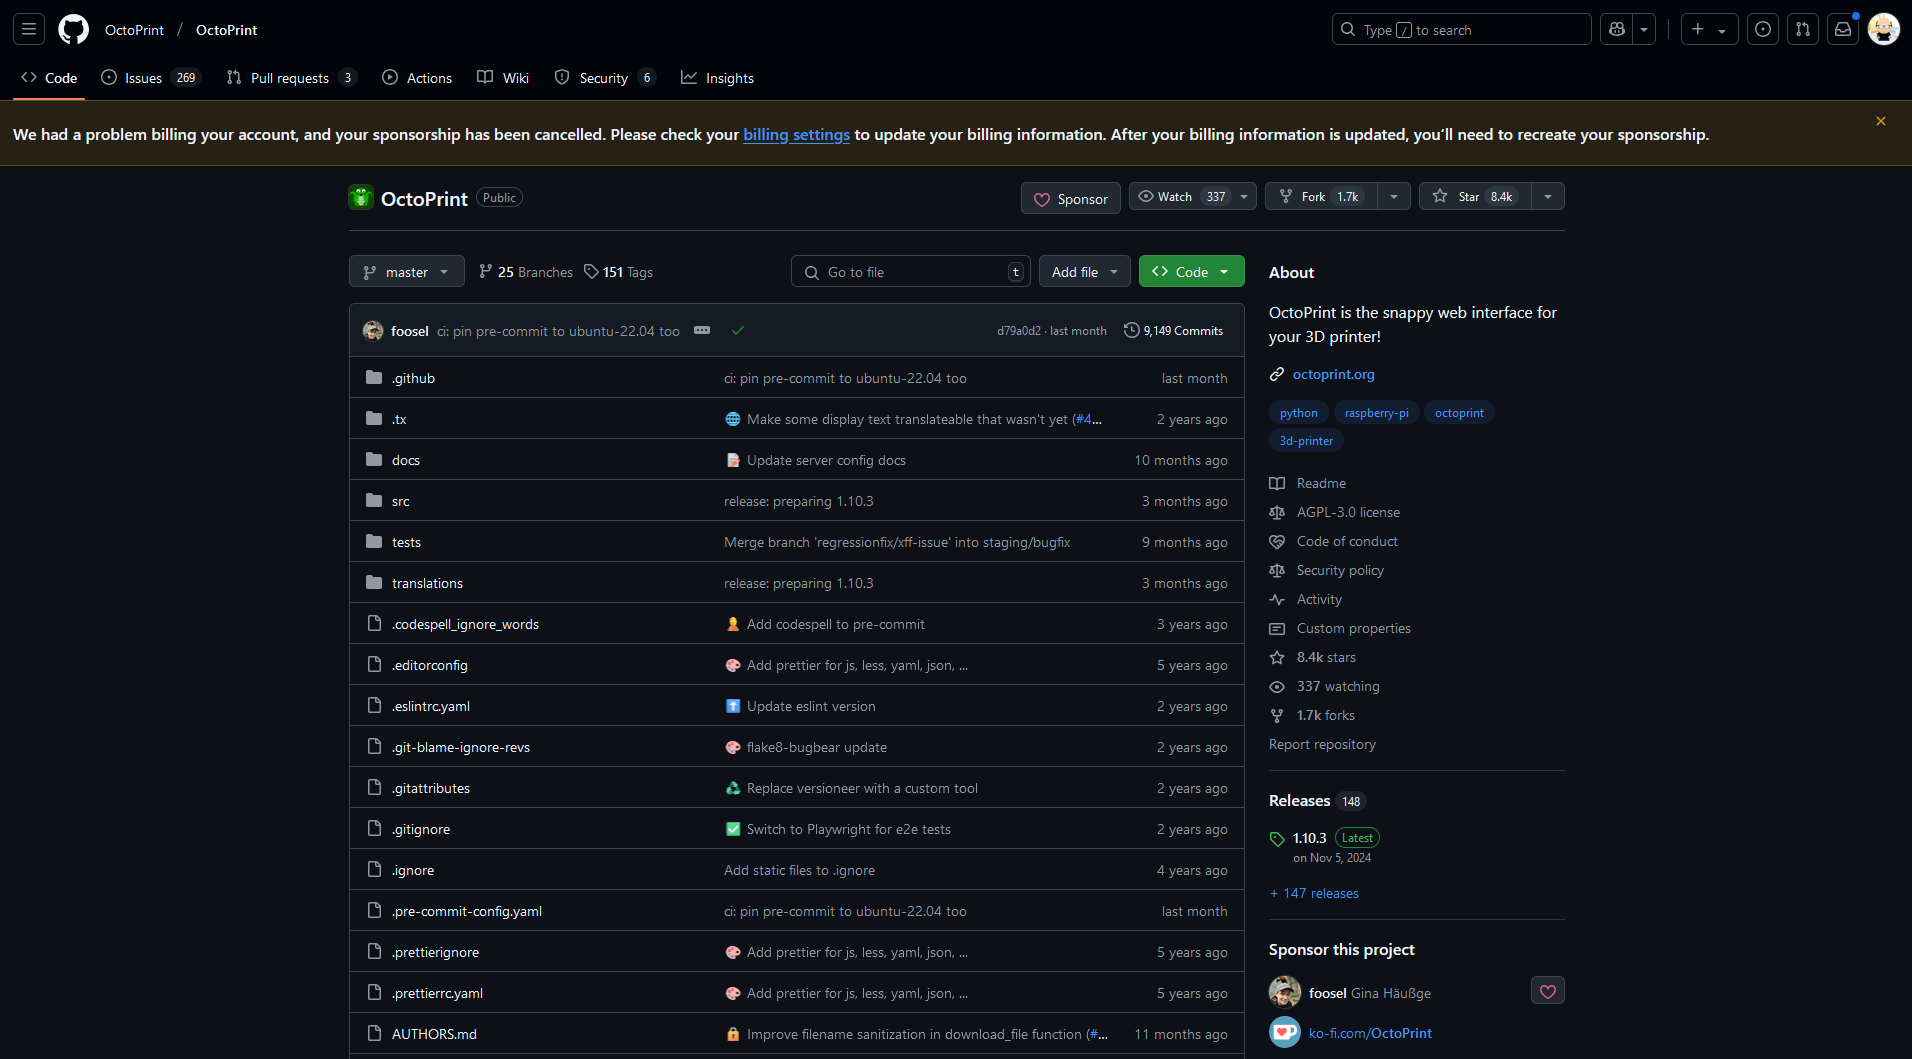The image size is (1912, 1059).
Task: Focus the 'Type / to search' field
Action: click(x=1461, y=30)
